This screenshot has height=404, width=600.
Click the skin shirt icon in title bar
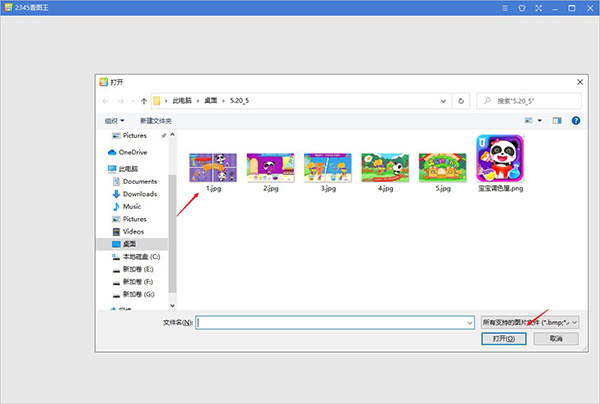522,8
